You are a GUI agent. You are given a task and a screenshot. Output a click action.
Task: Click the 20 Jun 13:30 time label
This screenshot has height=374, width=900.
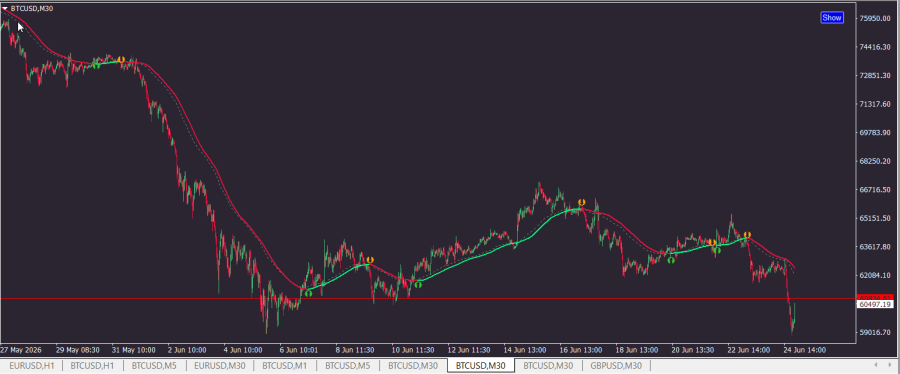click(692, 350)
